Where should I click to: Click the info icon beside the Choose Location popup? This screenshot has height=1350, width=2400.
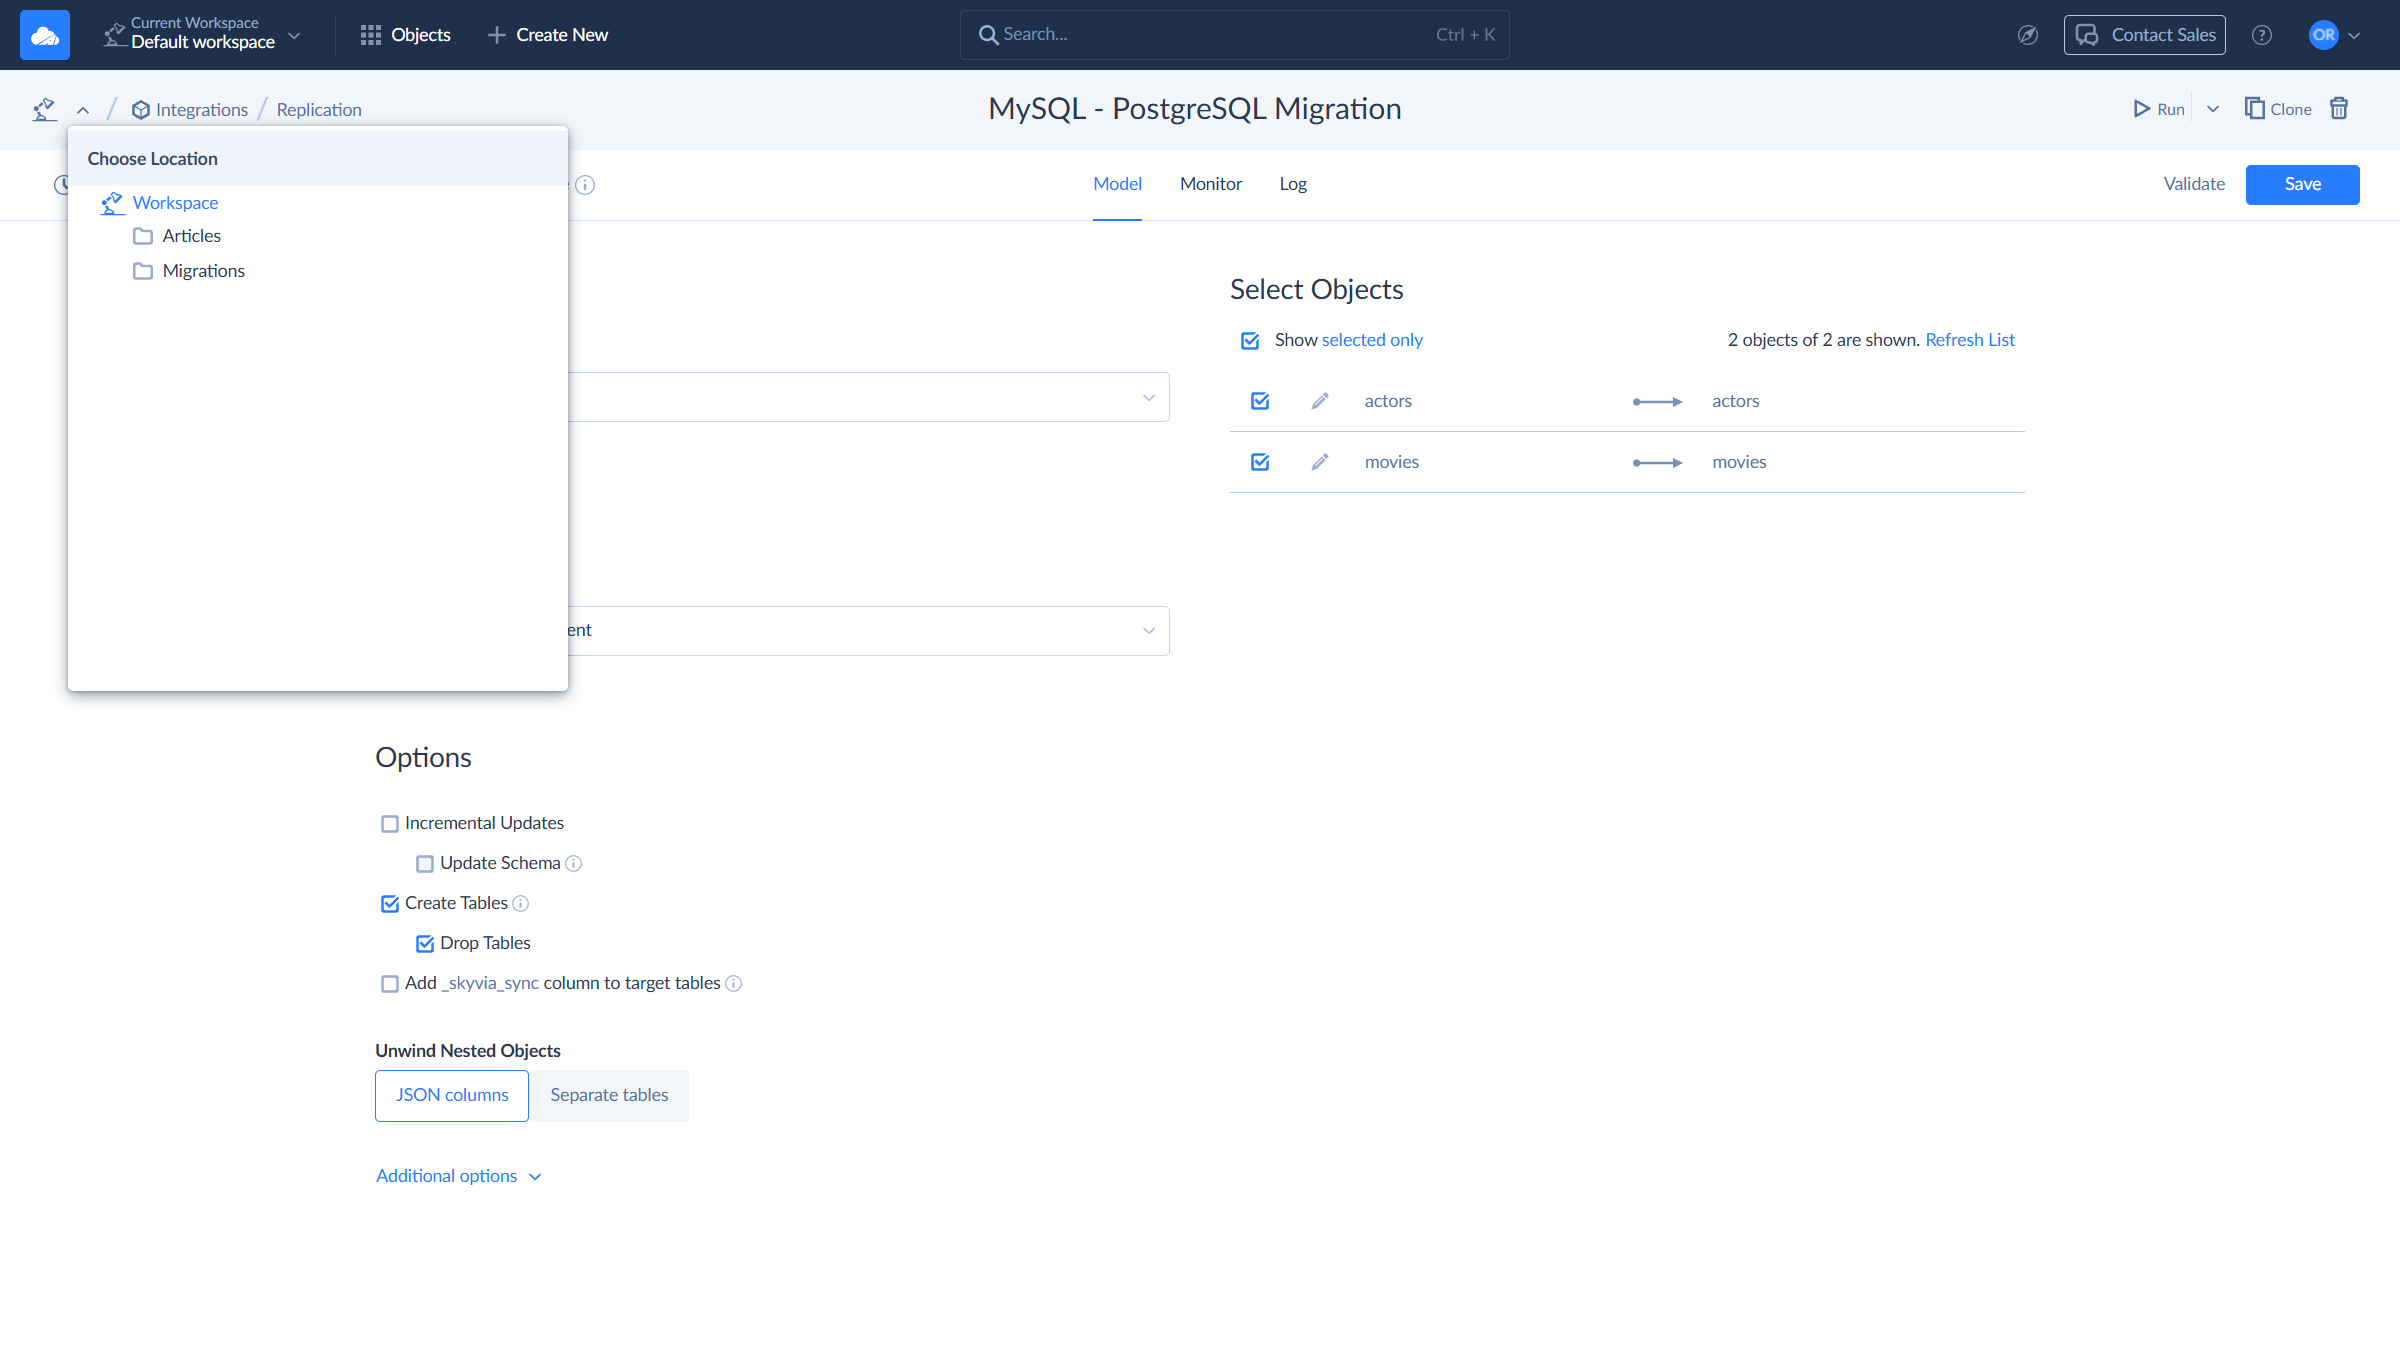click(x=585, y=185)
